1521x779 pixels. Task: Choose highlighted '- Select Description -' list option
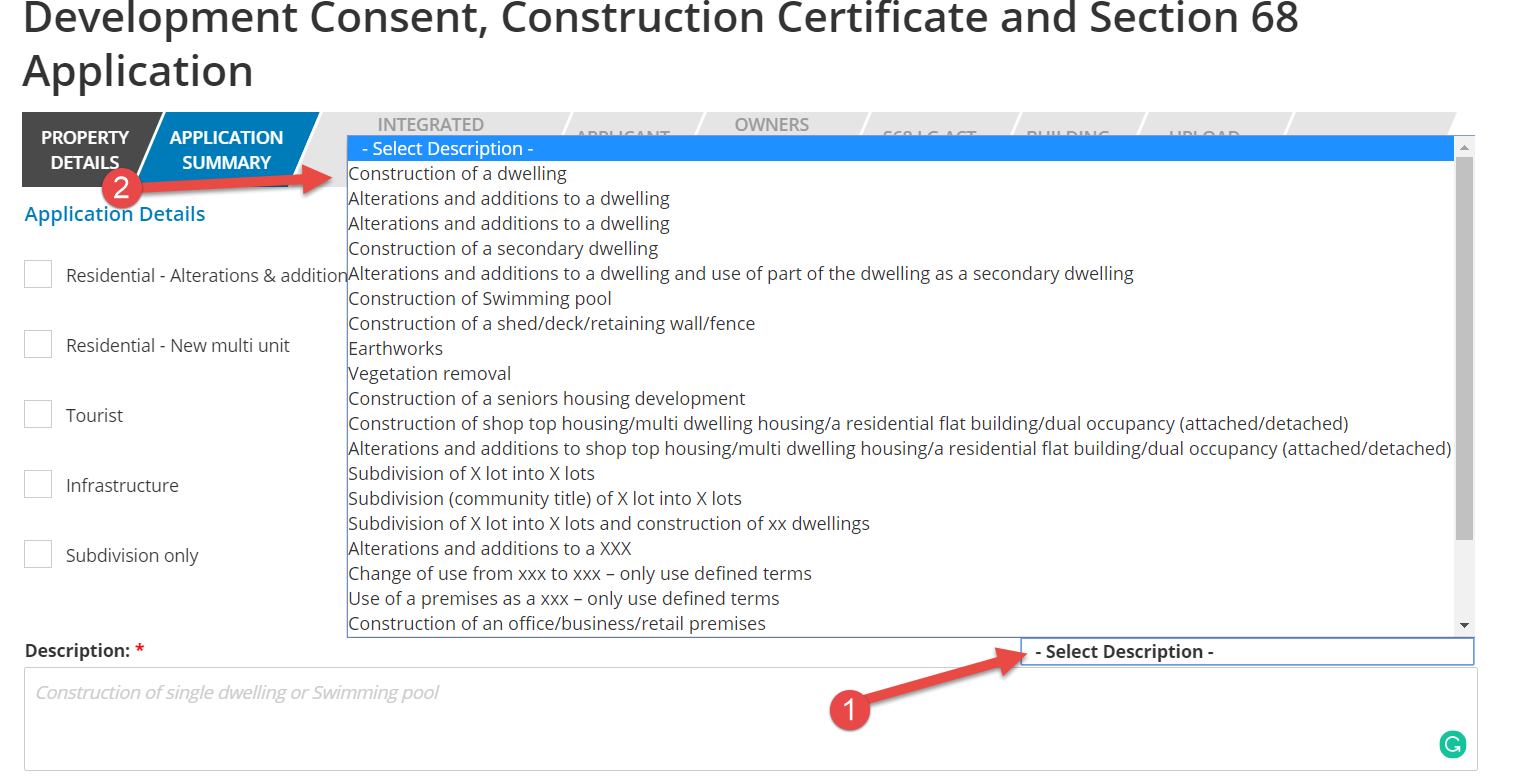901,149
